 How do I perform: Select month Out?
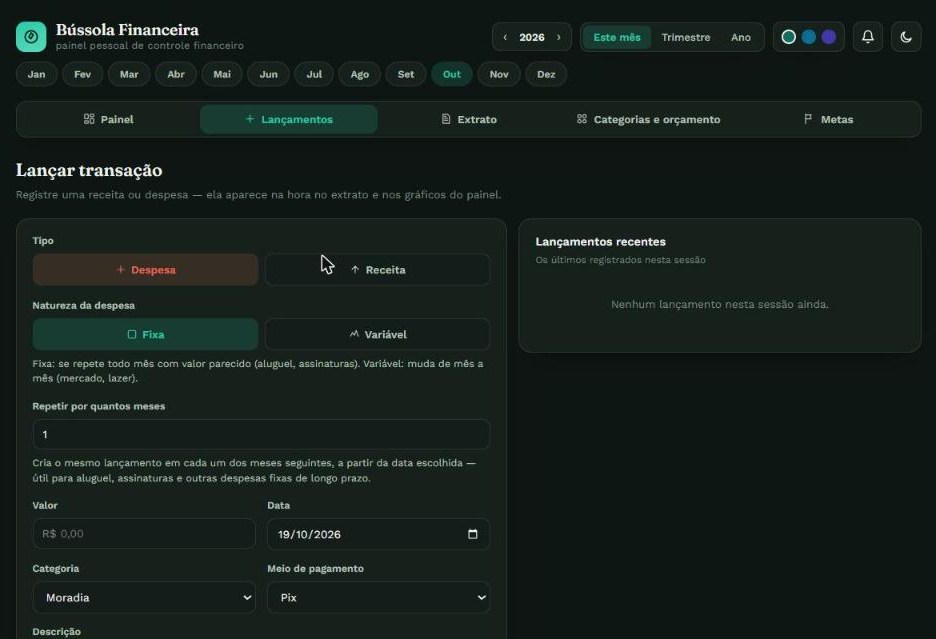pos(452,74)
